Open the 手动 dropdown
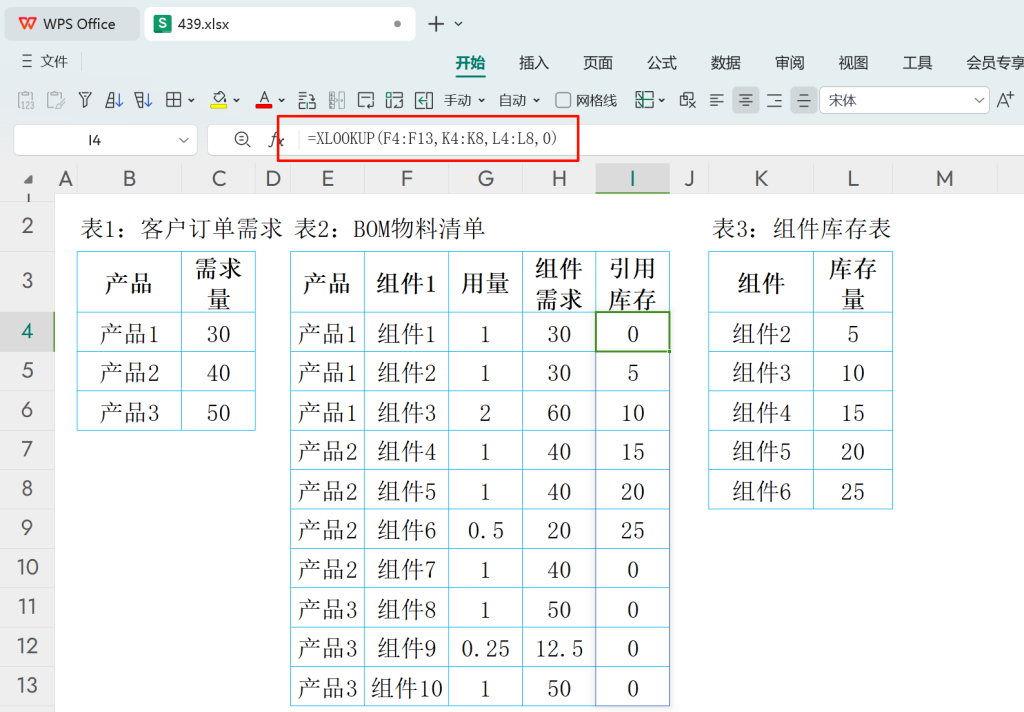This screenshot has width=1024, height=712. pos(464,100)
